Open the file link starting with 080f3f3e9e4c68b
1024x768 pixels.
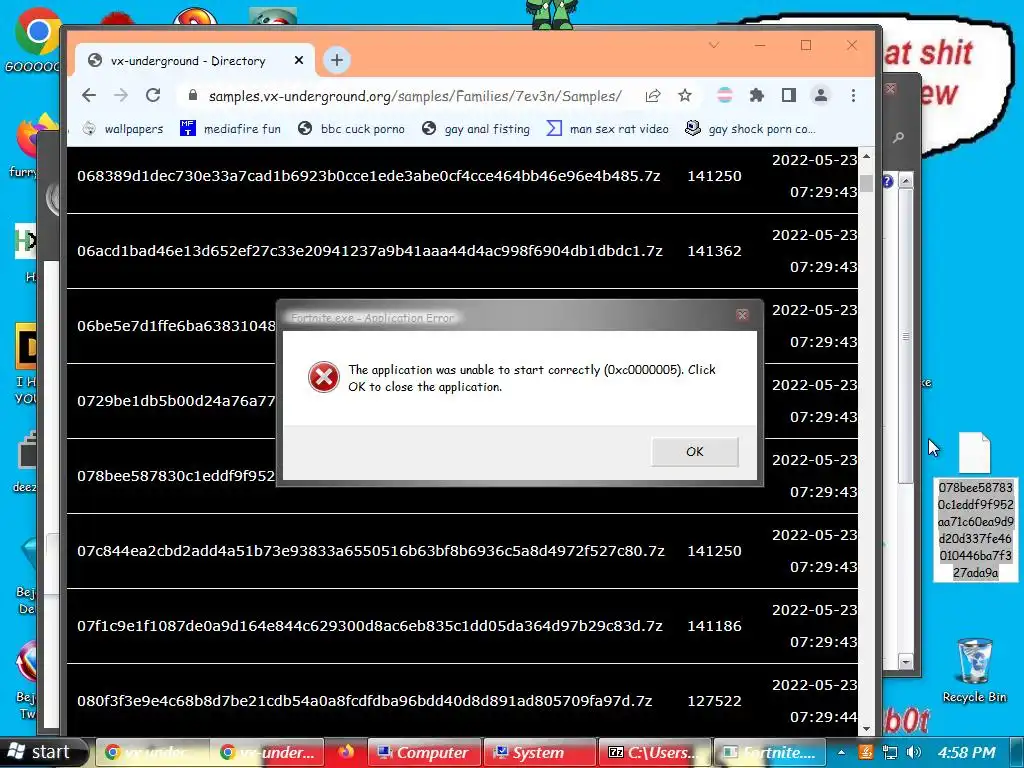(364, 701)
